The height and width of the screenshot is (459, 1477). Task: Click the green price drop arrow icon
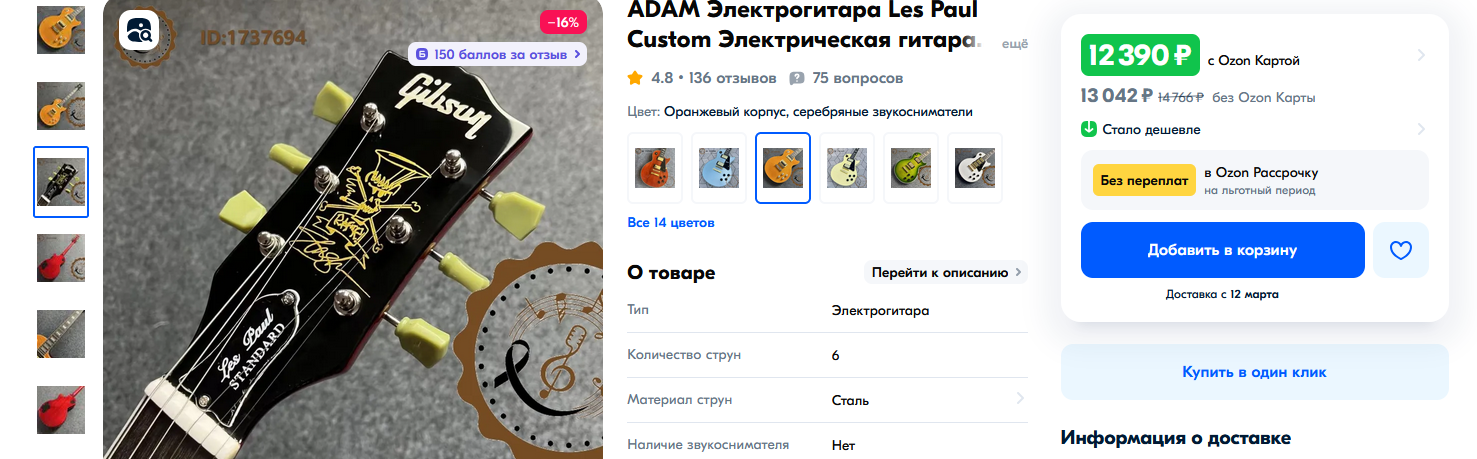[x=1089, y=129]
